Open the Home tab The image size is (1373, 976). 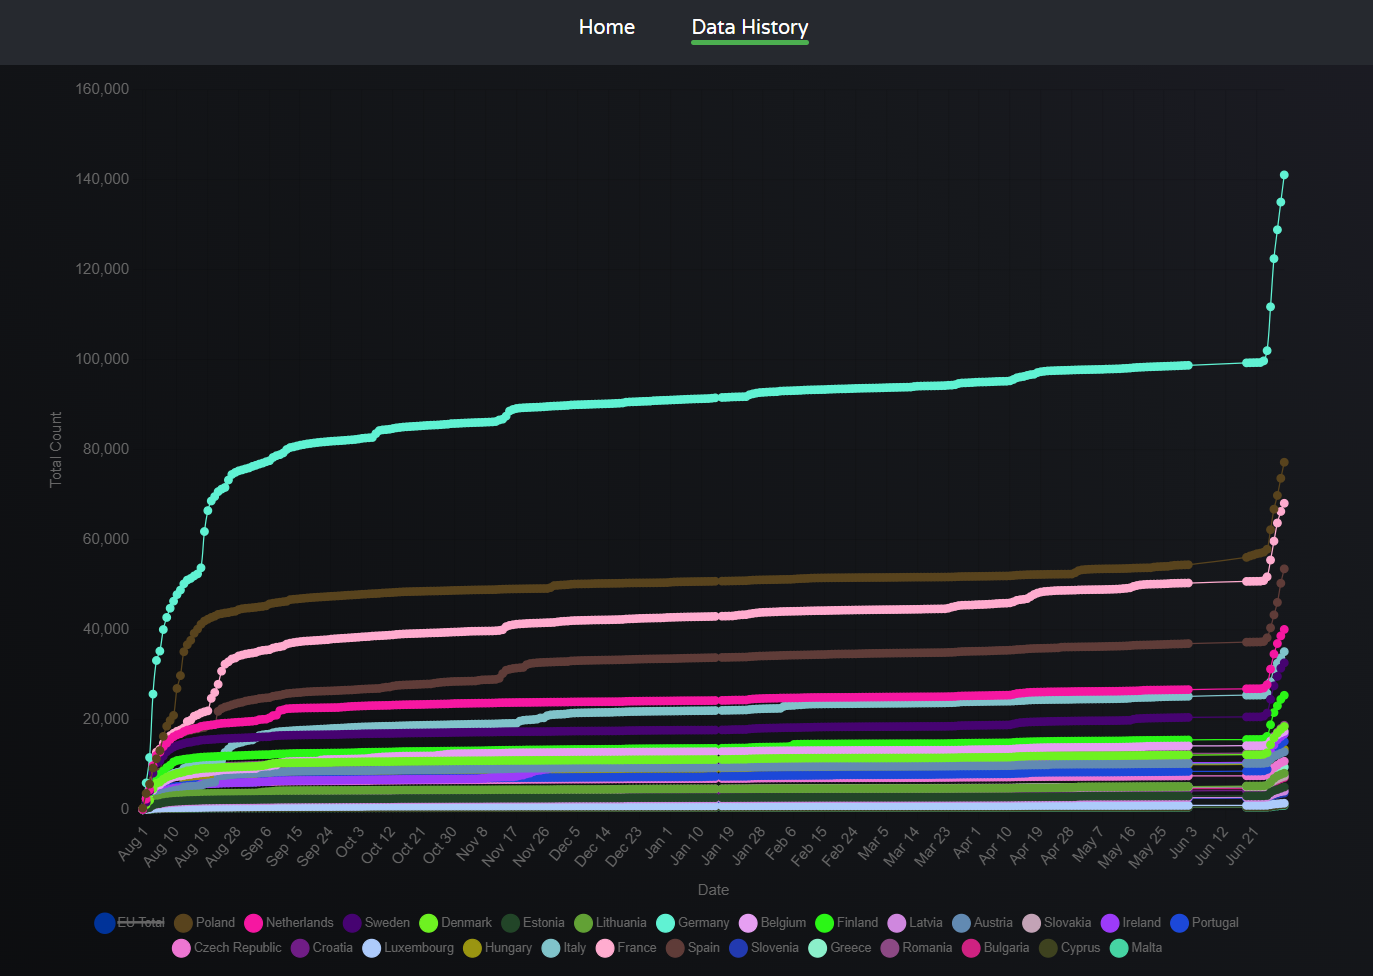click(x=606, y=27)
